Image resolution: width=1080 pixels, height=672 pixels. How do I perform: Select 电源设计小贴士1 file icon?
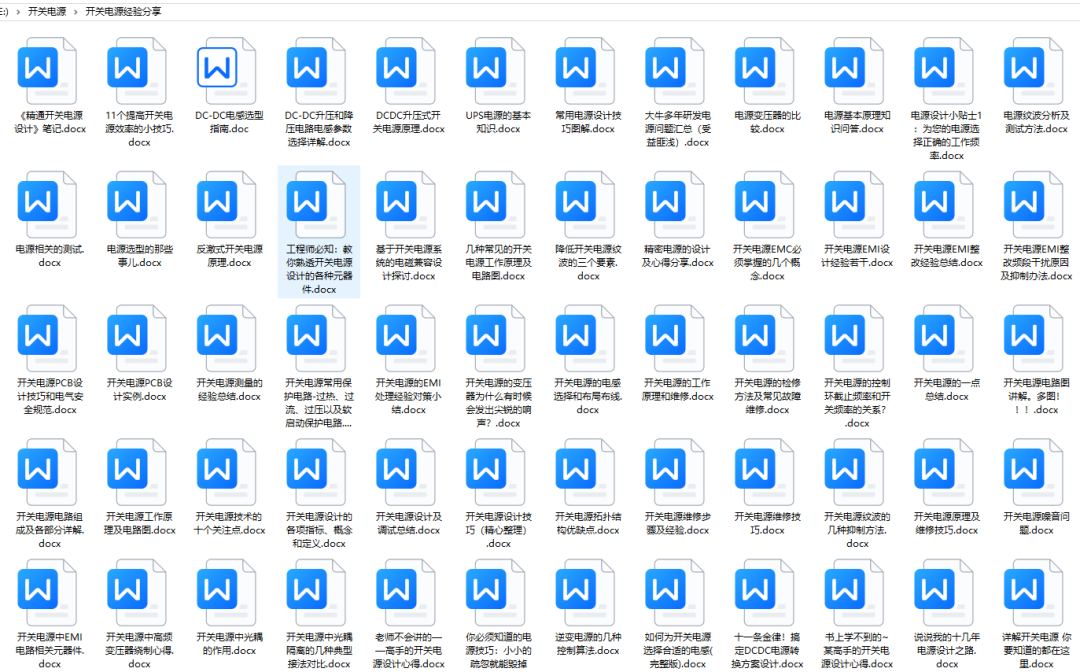point(944,71)
